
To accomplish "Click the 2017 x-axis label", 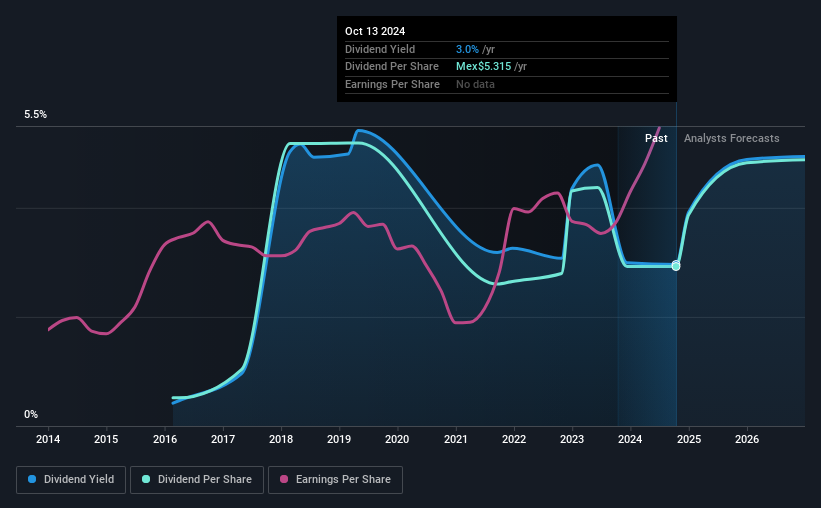I will [223, 439].
